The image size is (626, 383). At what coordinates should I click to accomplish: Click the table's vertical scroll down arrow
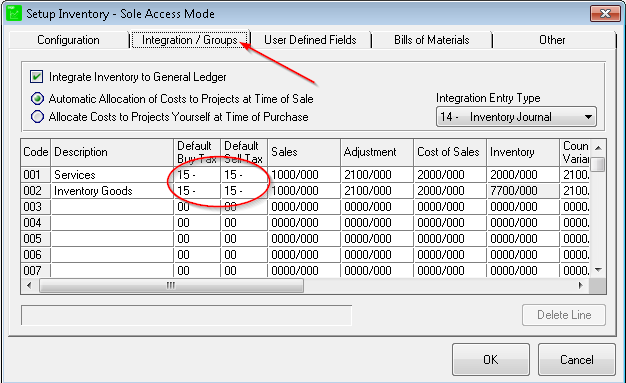[598, 270]
